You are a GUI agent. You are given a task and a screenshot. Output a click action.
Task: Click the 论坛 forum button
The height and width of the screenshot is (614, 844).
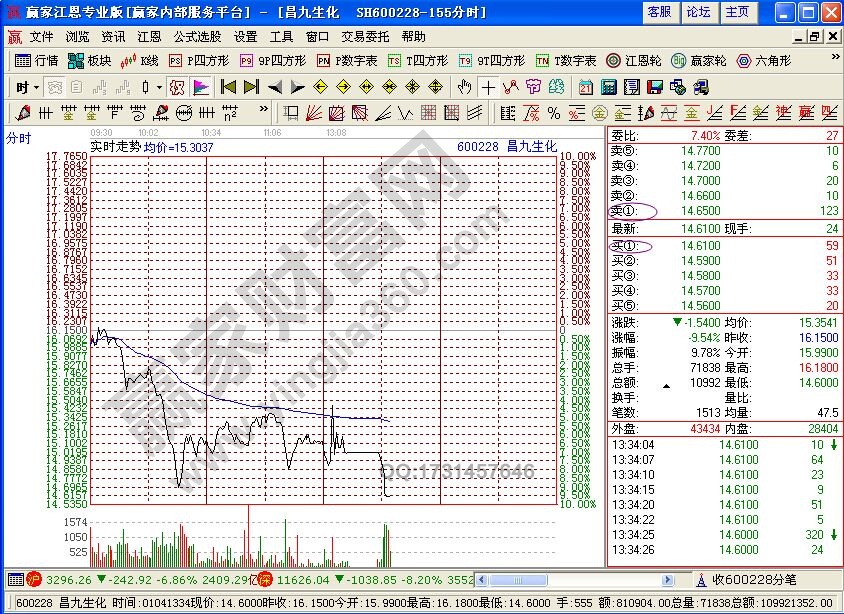click(x=698, y=12)
